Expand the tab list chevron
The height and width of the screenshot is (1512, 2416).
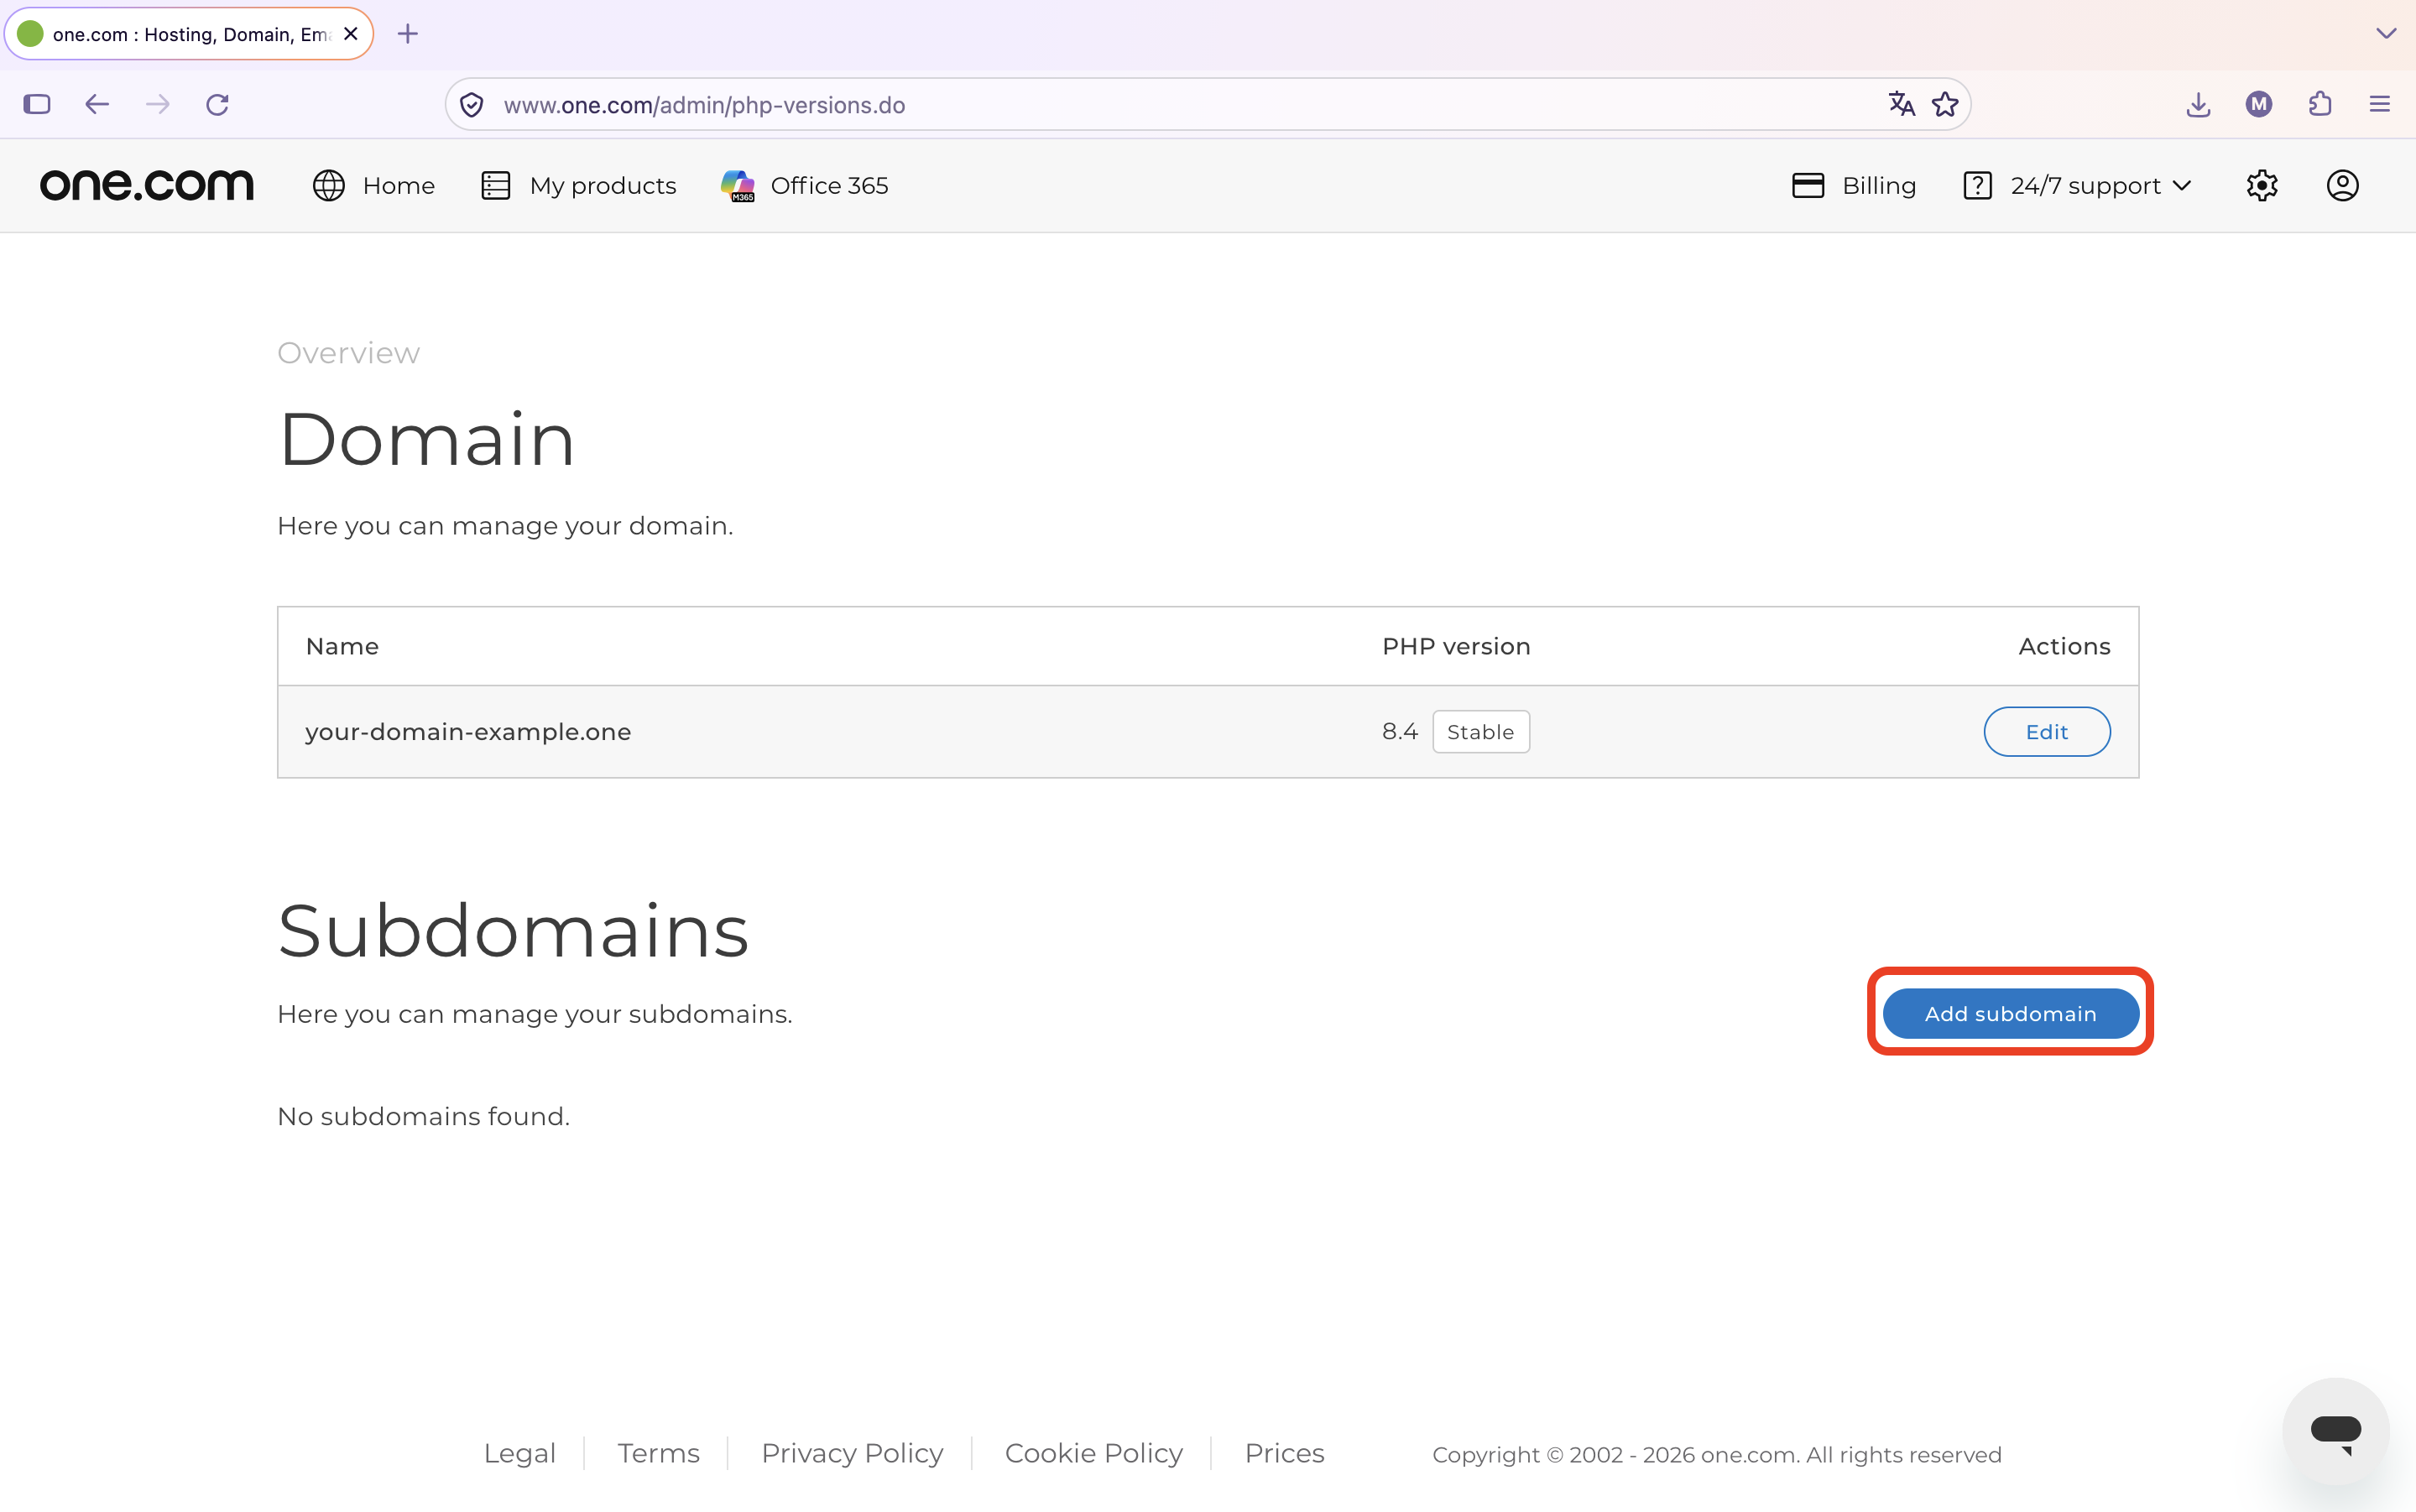[2386, 34]
